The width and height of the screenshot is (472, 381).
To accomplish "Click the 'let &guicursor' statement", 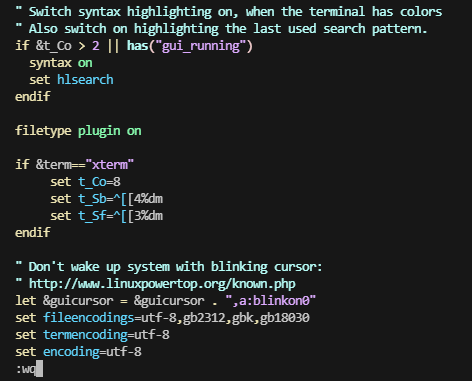I will click(165, 301).
